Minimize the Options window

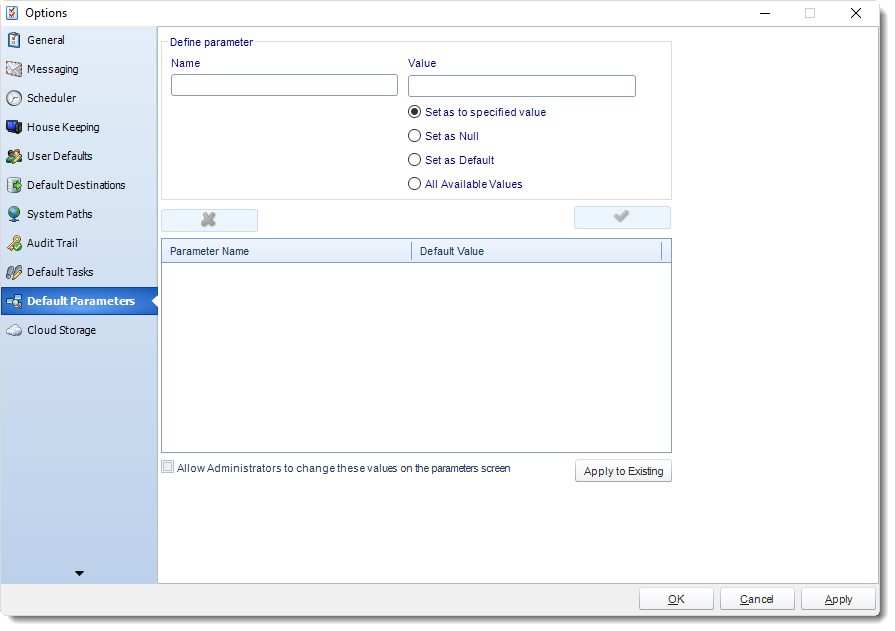coord(765,13)
